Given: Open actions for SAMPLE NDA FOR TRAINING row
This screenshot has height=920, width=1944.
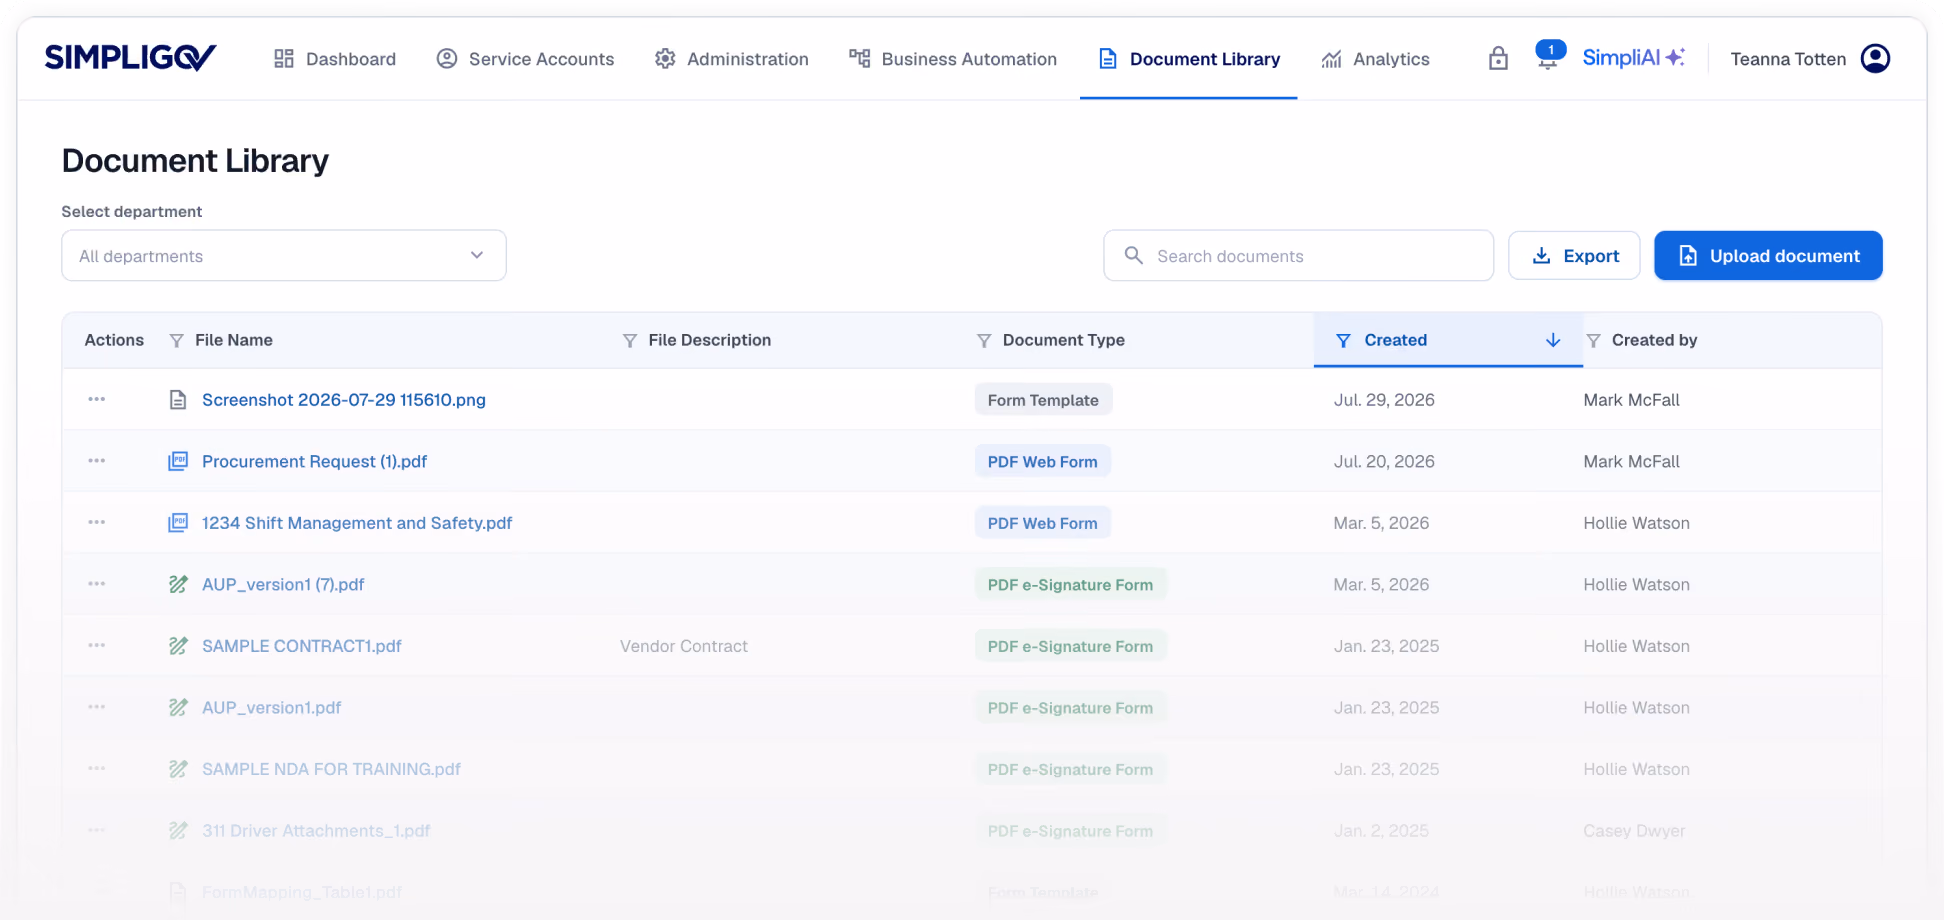Looking at the screenshot, I should [97, 768].
